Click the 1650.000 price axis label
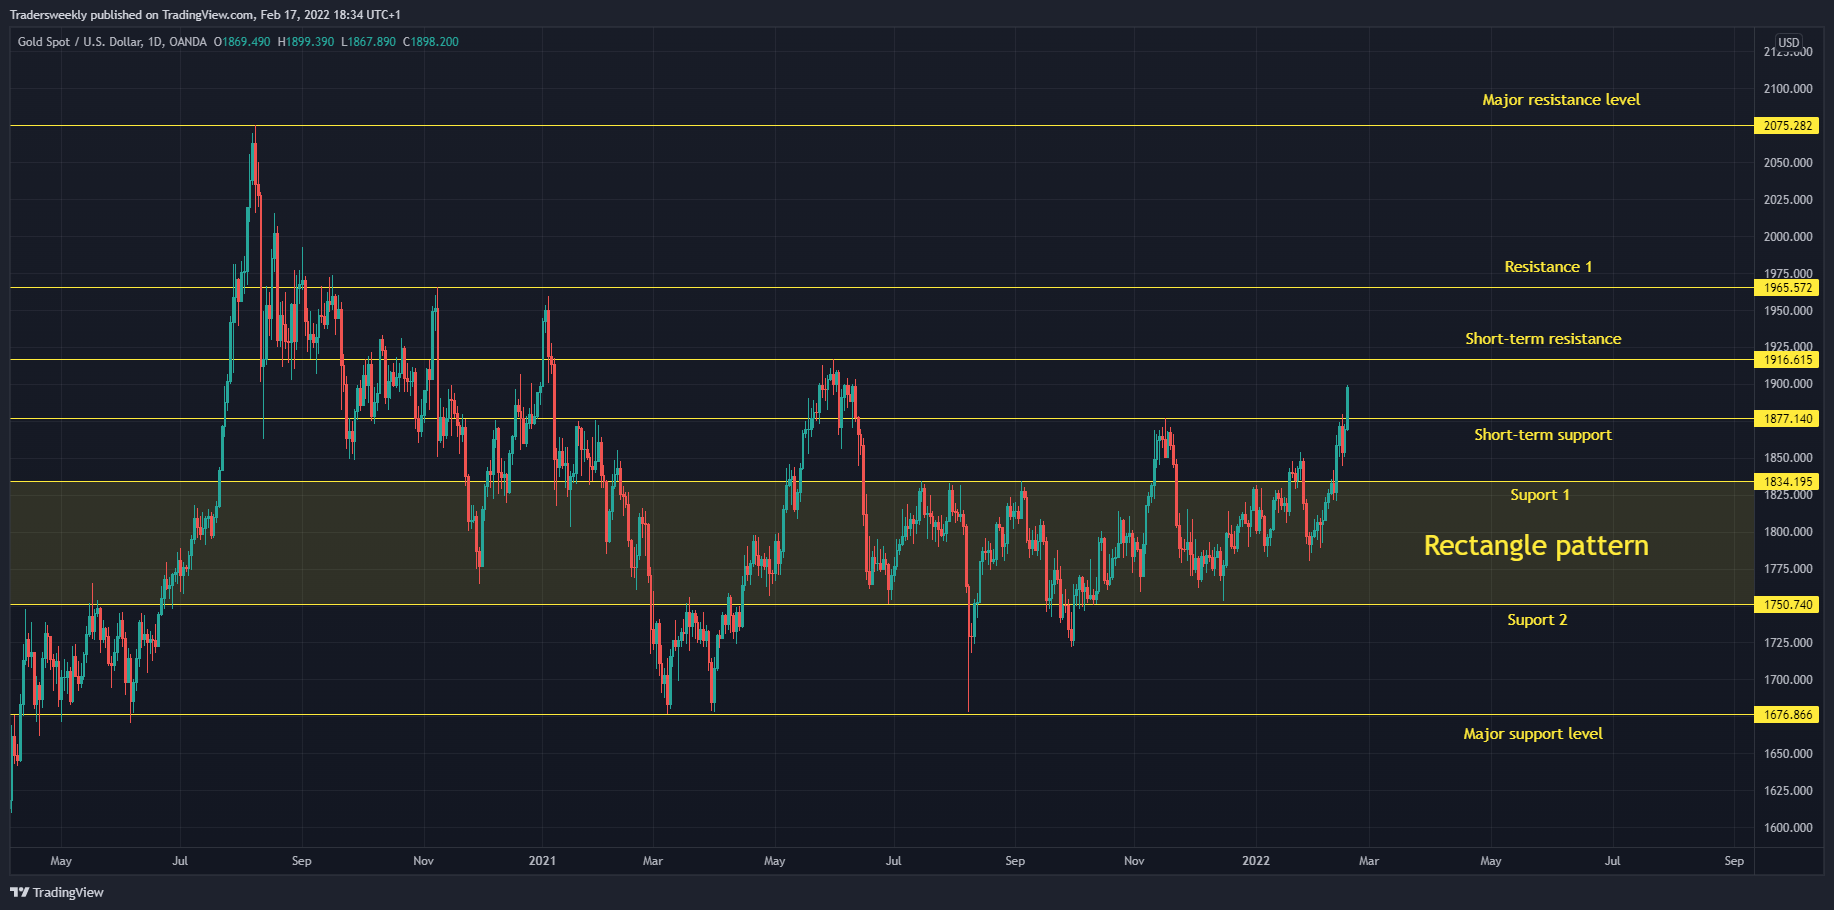Screen dimensions: 1834x910 1788,754
